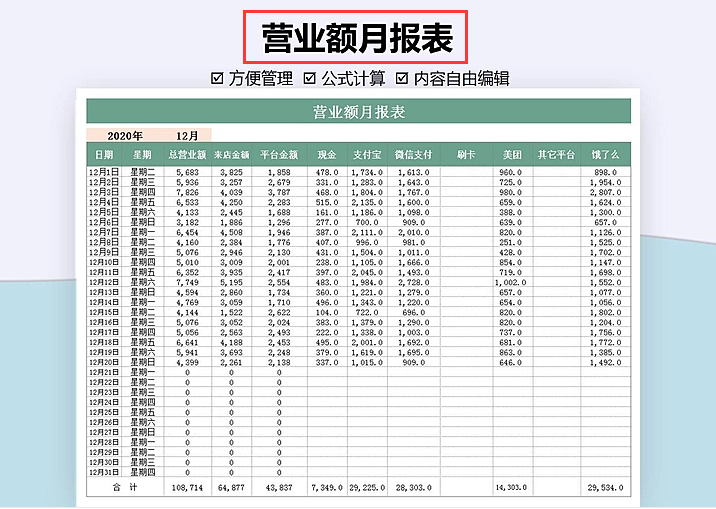
Task: Click the 美团 column header
Action: 512,155
